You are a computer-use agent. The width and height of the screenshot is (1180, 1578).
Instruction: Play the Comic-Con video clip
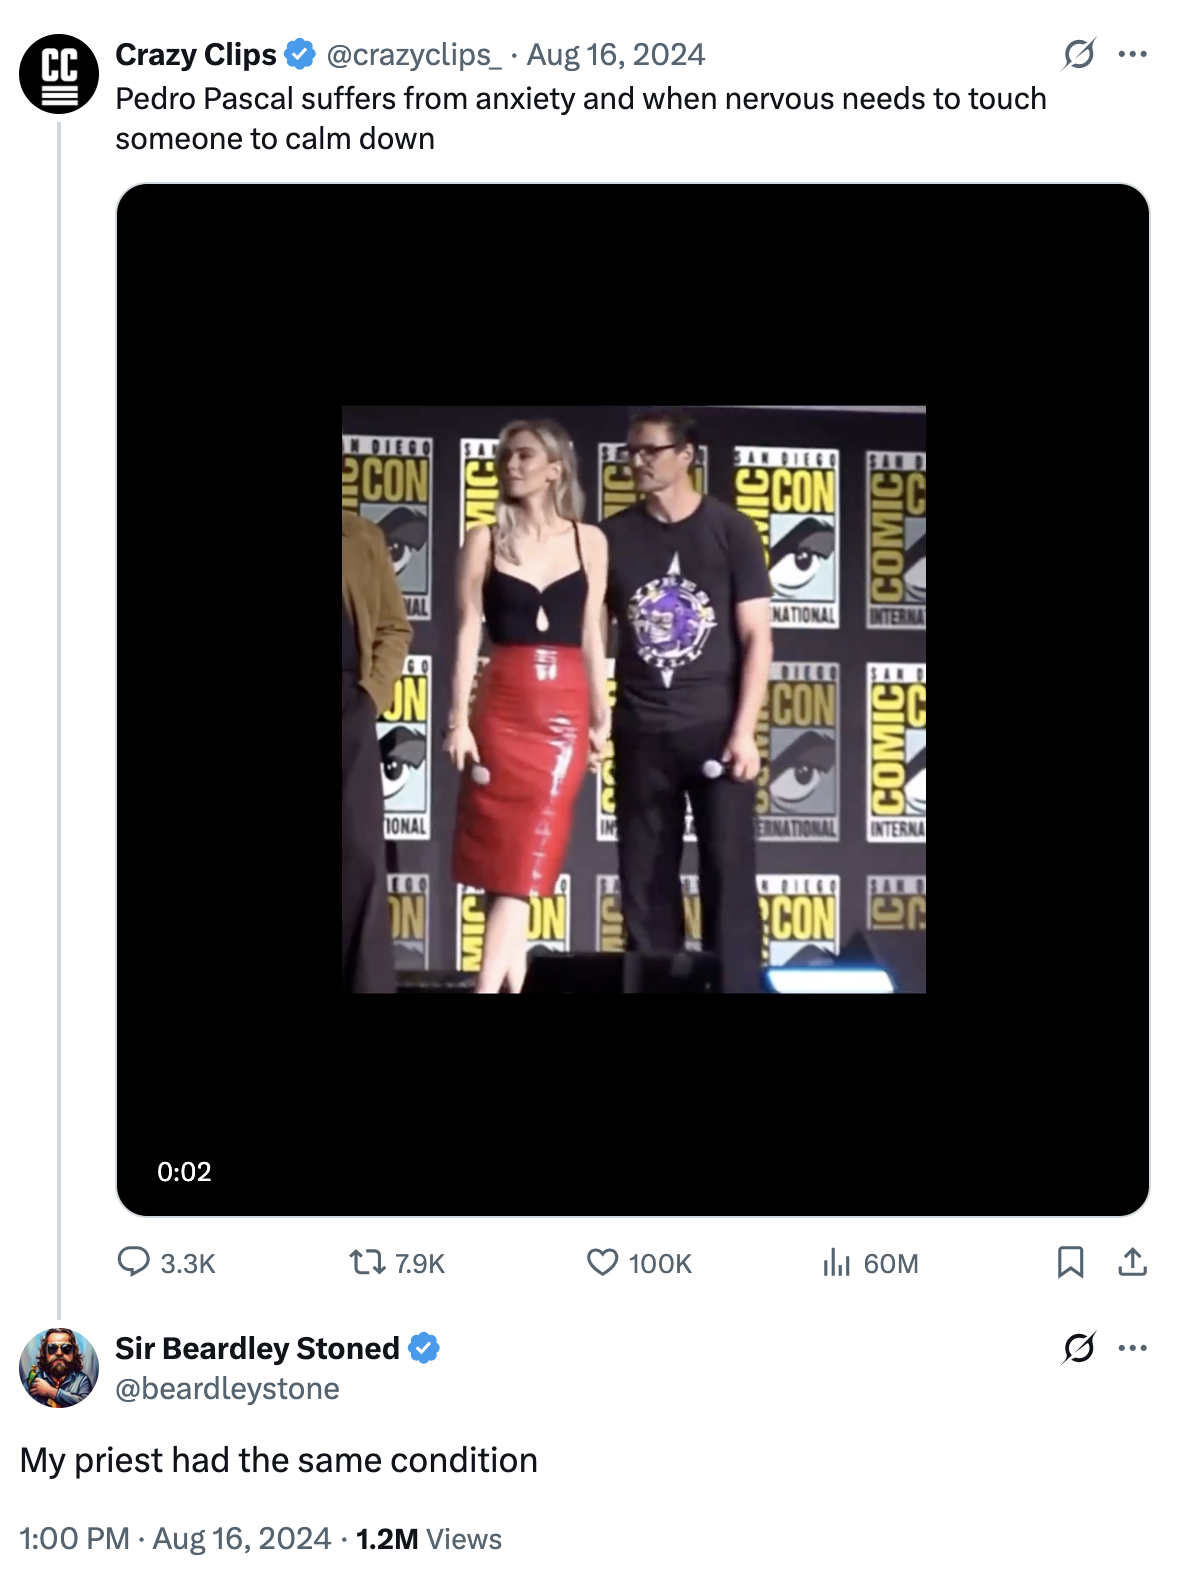[x=633, y=699]
